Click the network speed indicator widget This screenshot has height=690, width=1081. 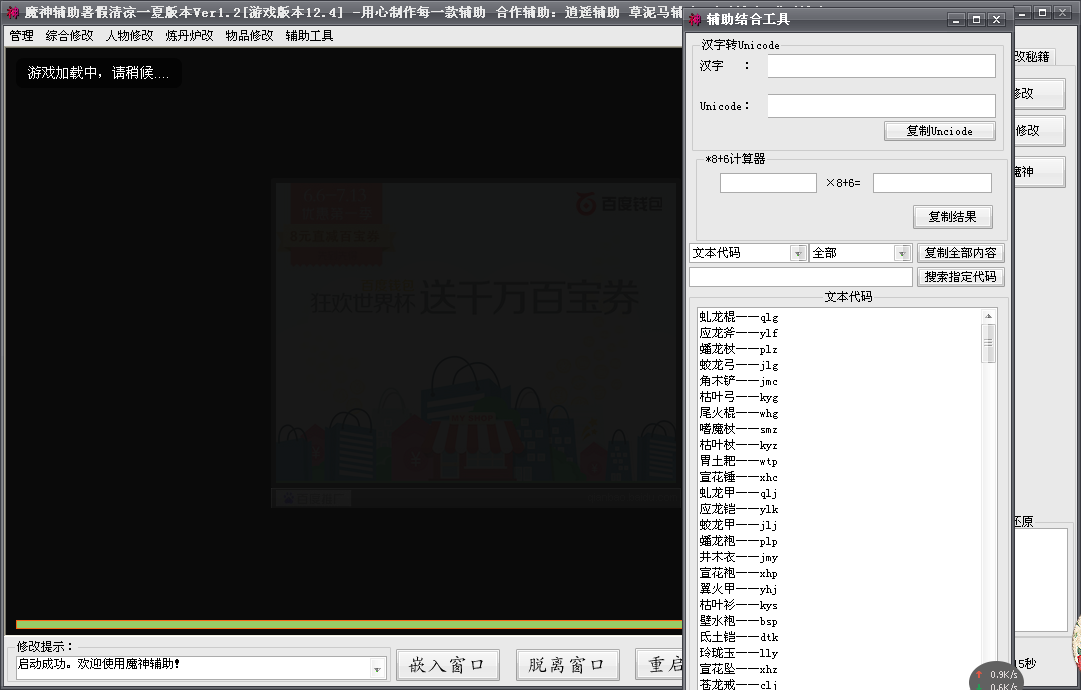(996, 678)
